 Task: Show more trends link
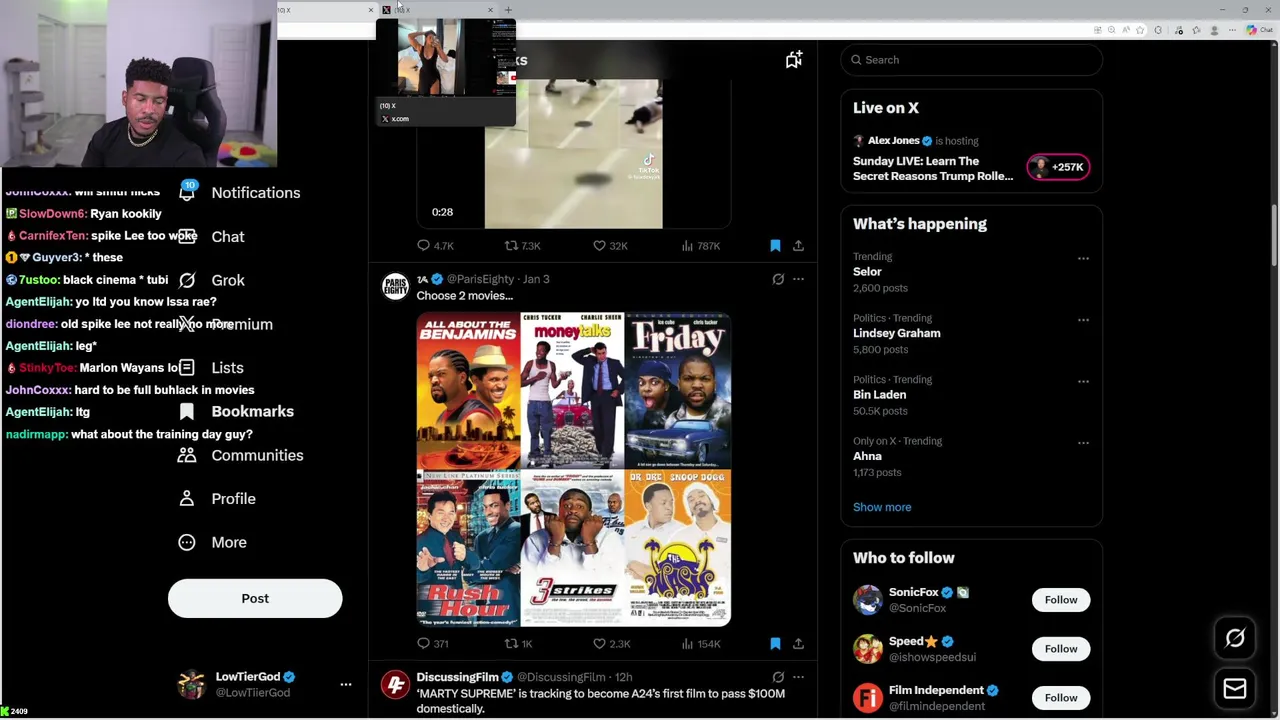pyautogui.click(x=882, y=507)
